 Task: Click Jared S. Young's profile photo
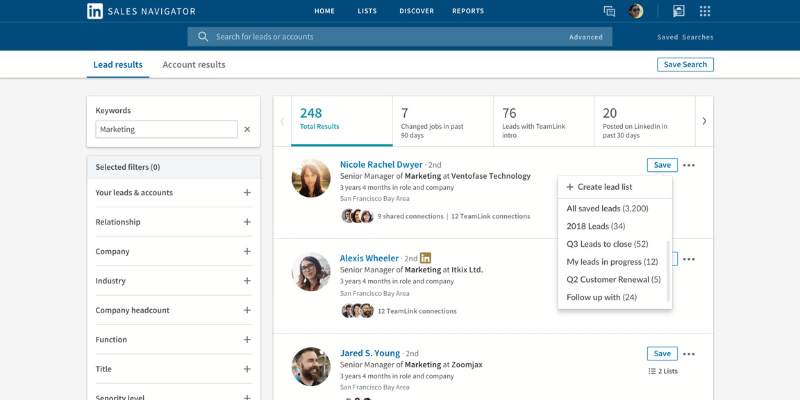(311, 367)
